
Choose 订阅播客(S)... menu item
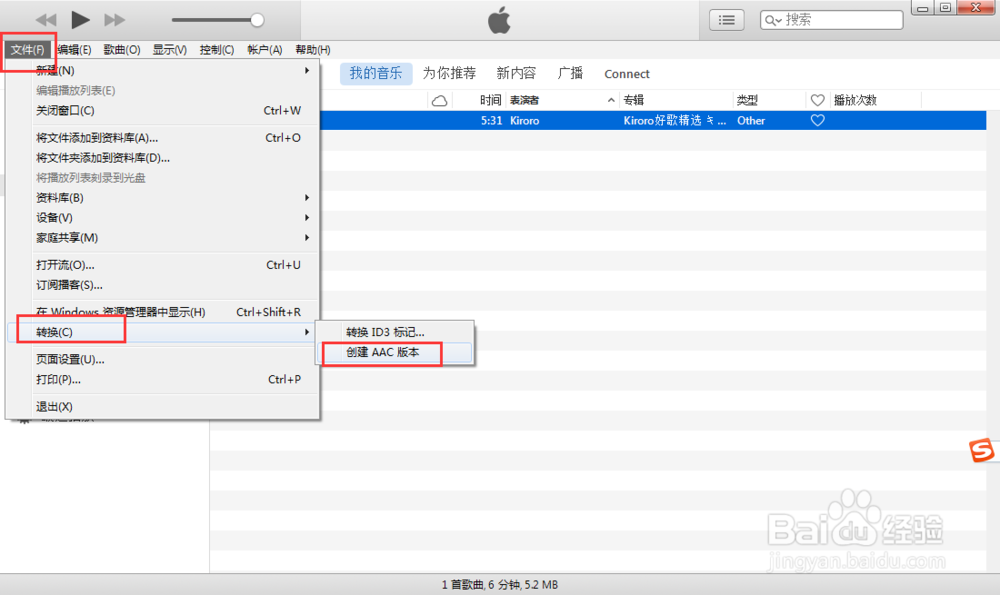[163, 285]
